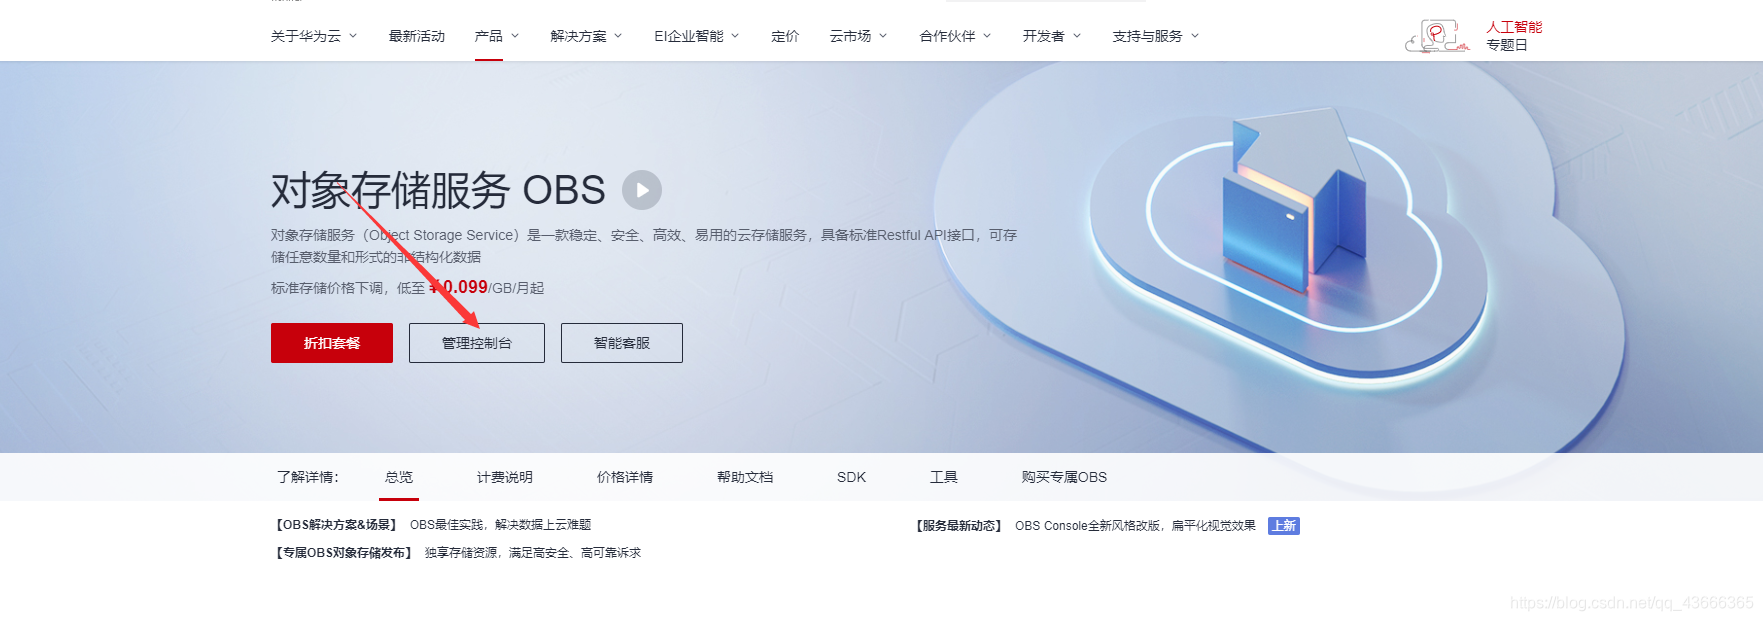Expand the EI企业智能 dropdown
The height and width of the screenshot is (621, 1763).
(697, 36)
